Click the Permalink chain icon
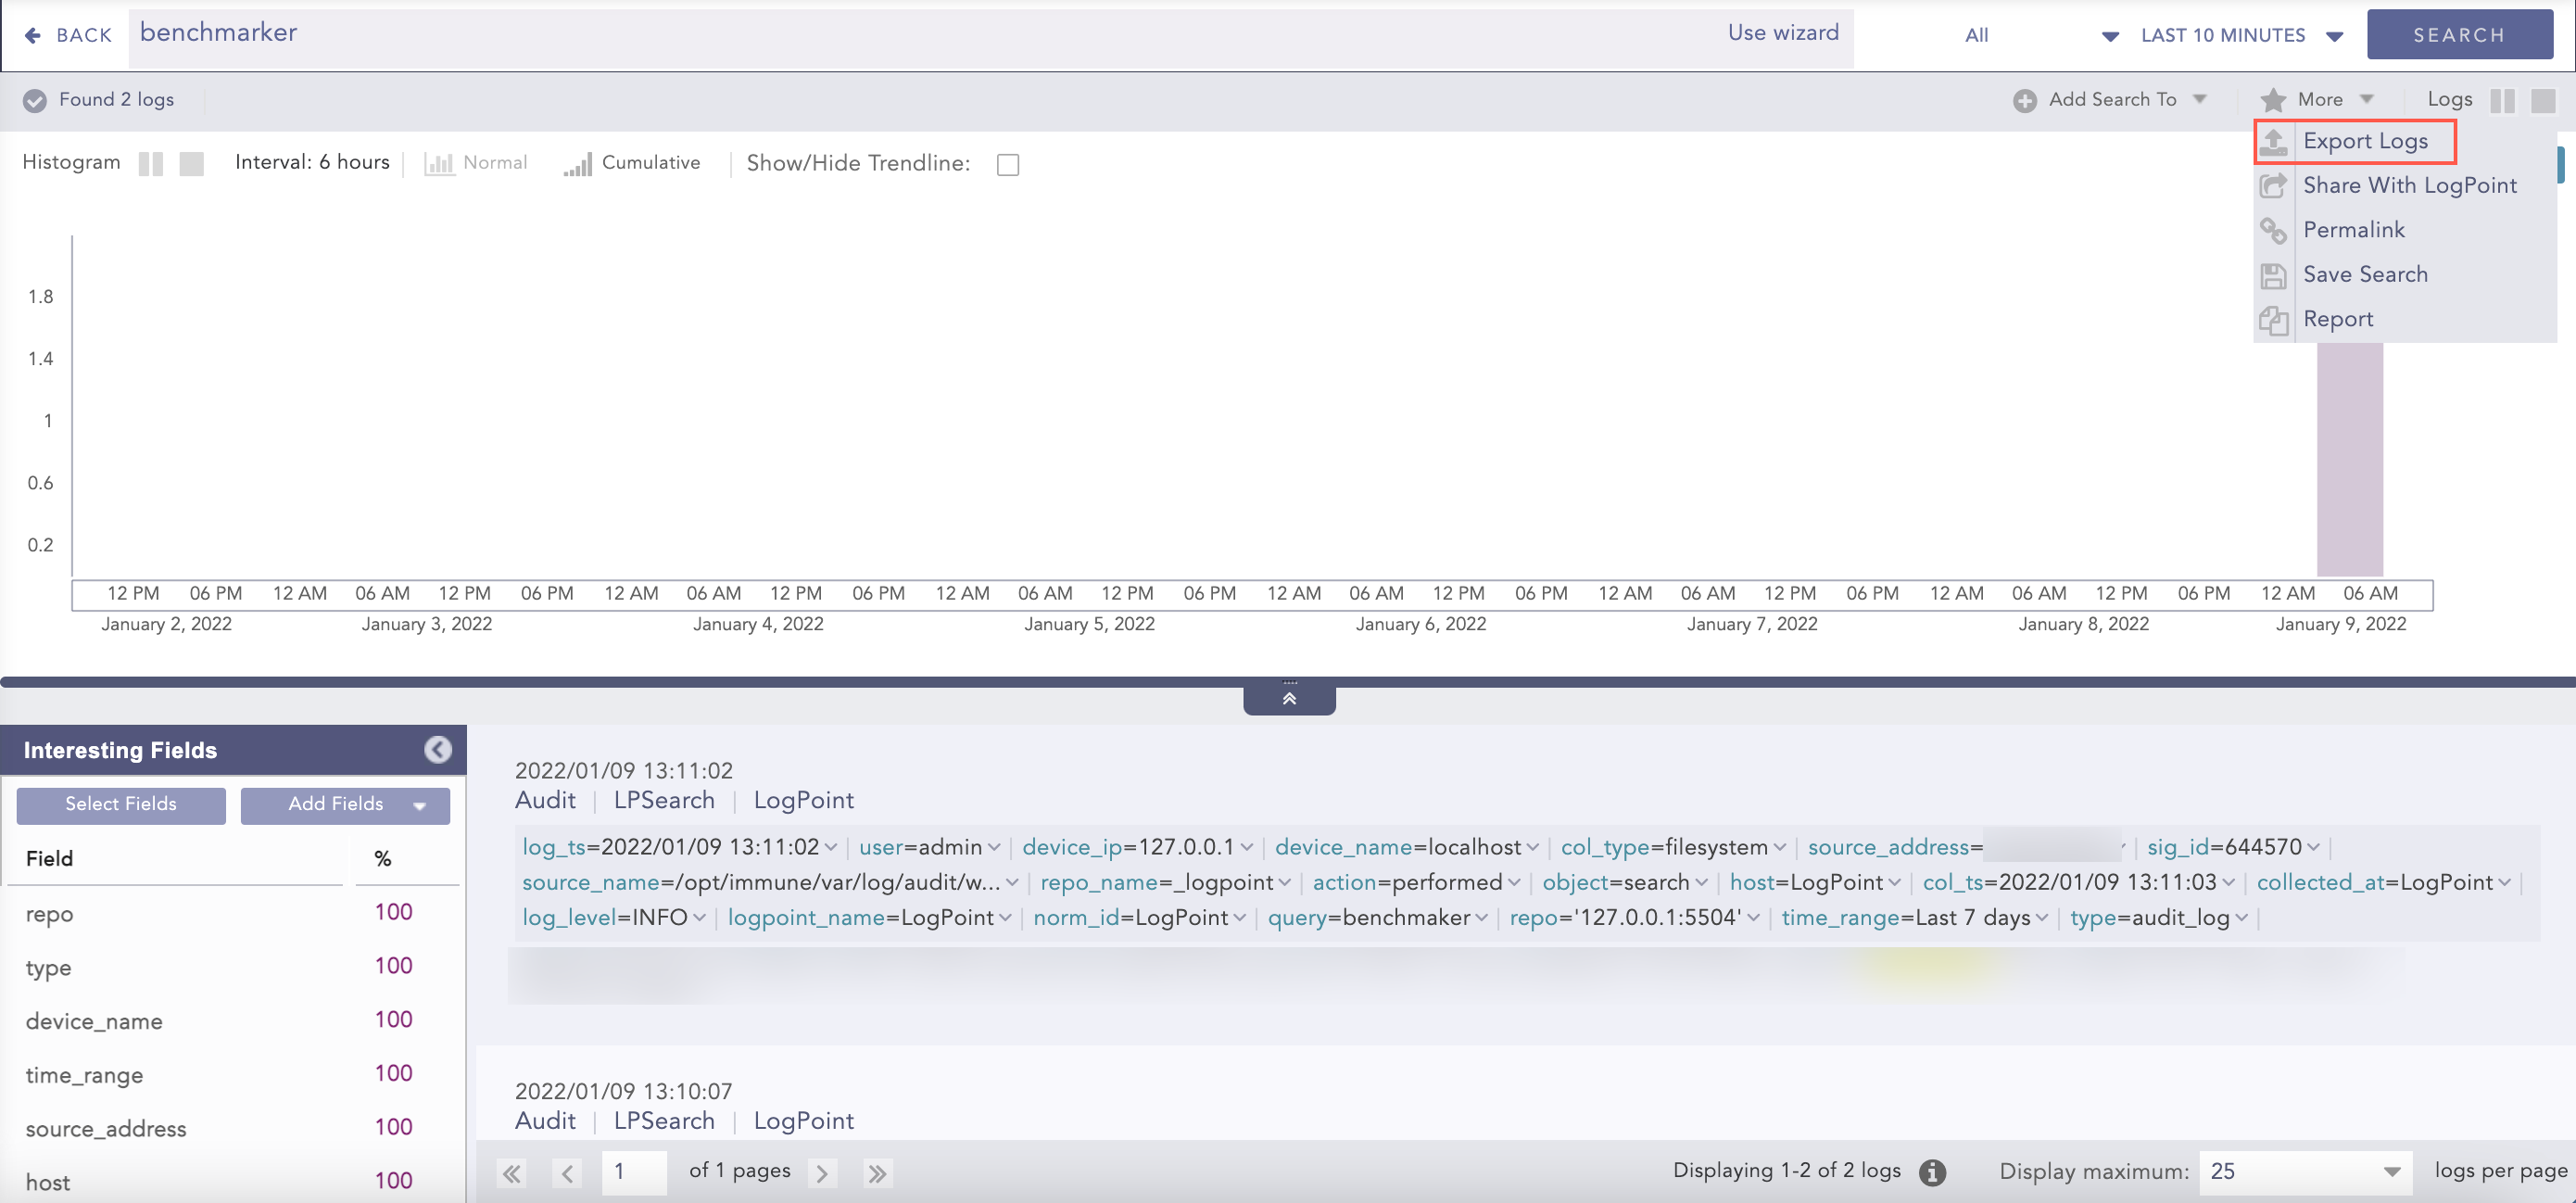Image resolution: width=2576 pixels, height=1203 pixels. [x=2273, y=231]
